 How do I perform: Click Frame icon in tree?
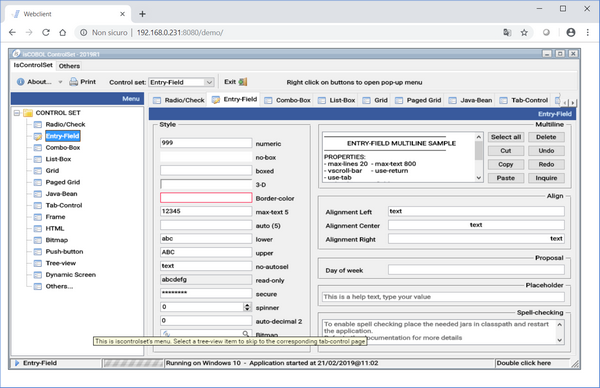(x=38, y=217)
